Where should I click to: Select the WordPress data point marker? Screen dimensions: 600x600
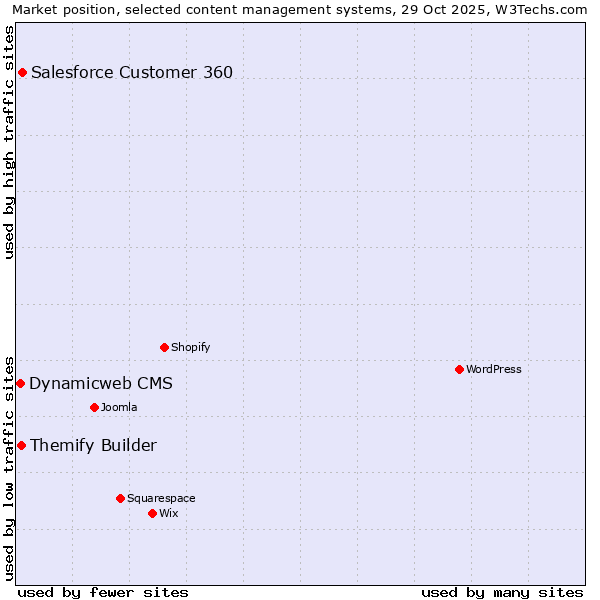pyautogui.click(x=459, y=369)
